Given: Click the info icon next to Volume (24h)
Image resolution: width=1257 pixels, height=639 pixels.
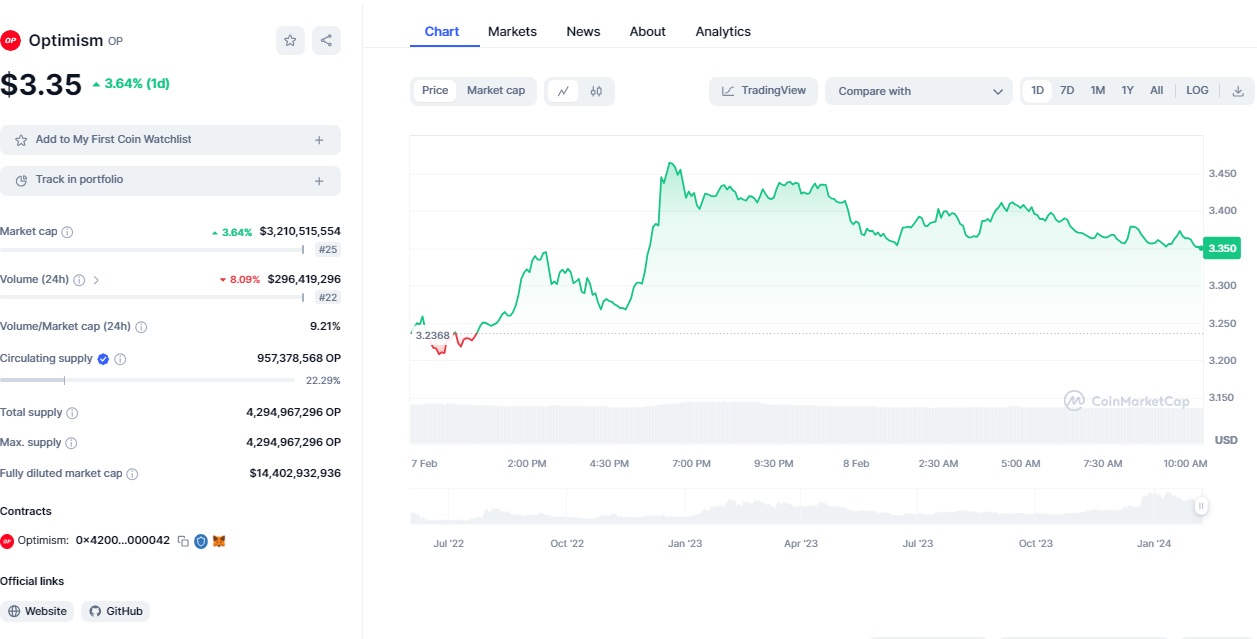Looking at the screenshot, I should coord(79,280).
